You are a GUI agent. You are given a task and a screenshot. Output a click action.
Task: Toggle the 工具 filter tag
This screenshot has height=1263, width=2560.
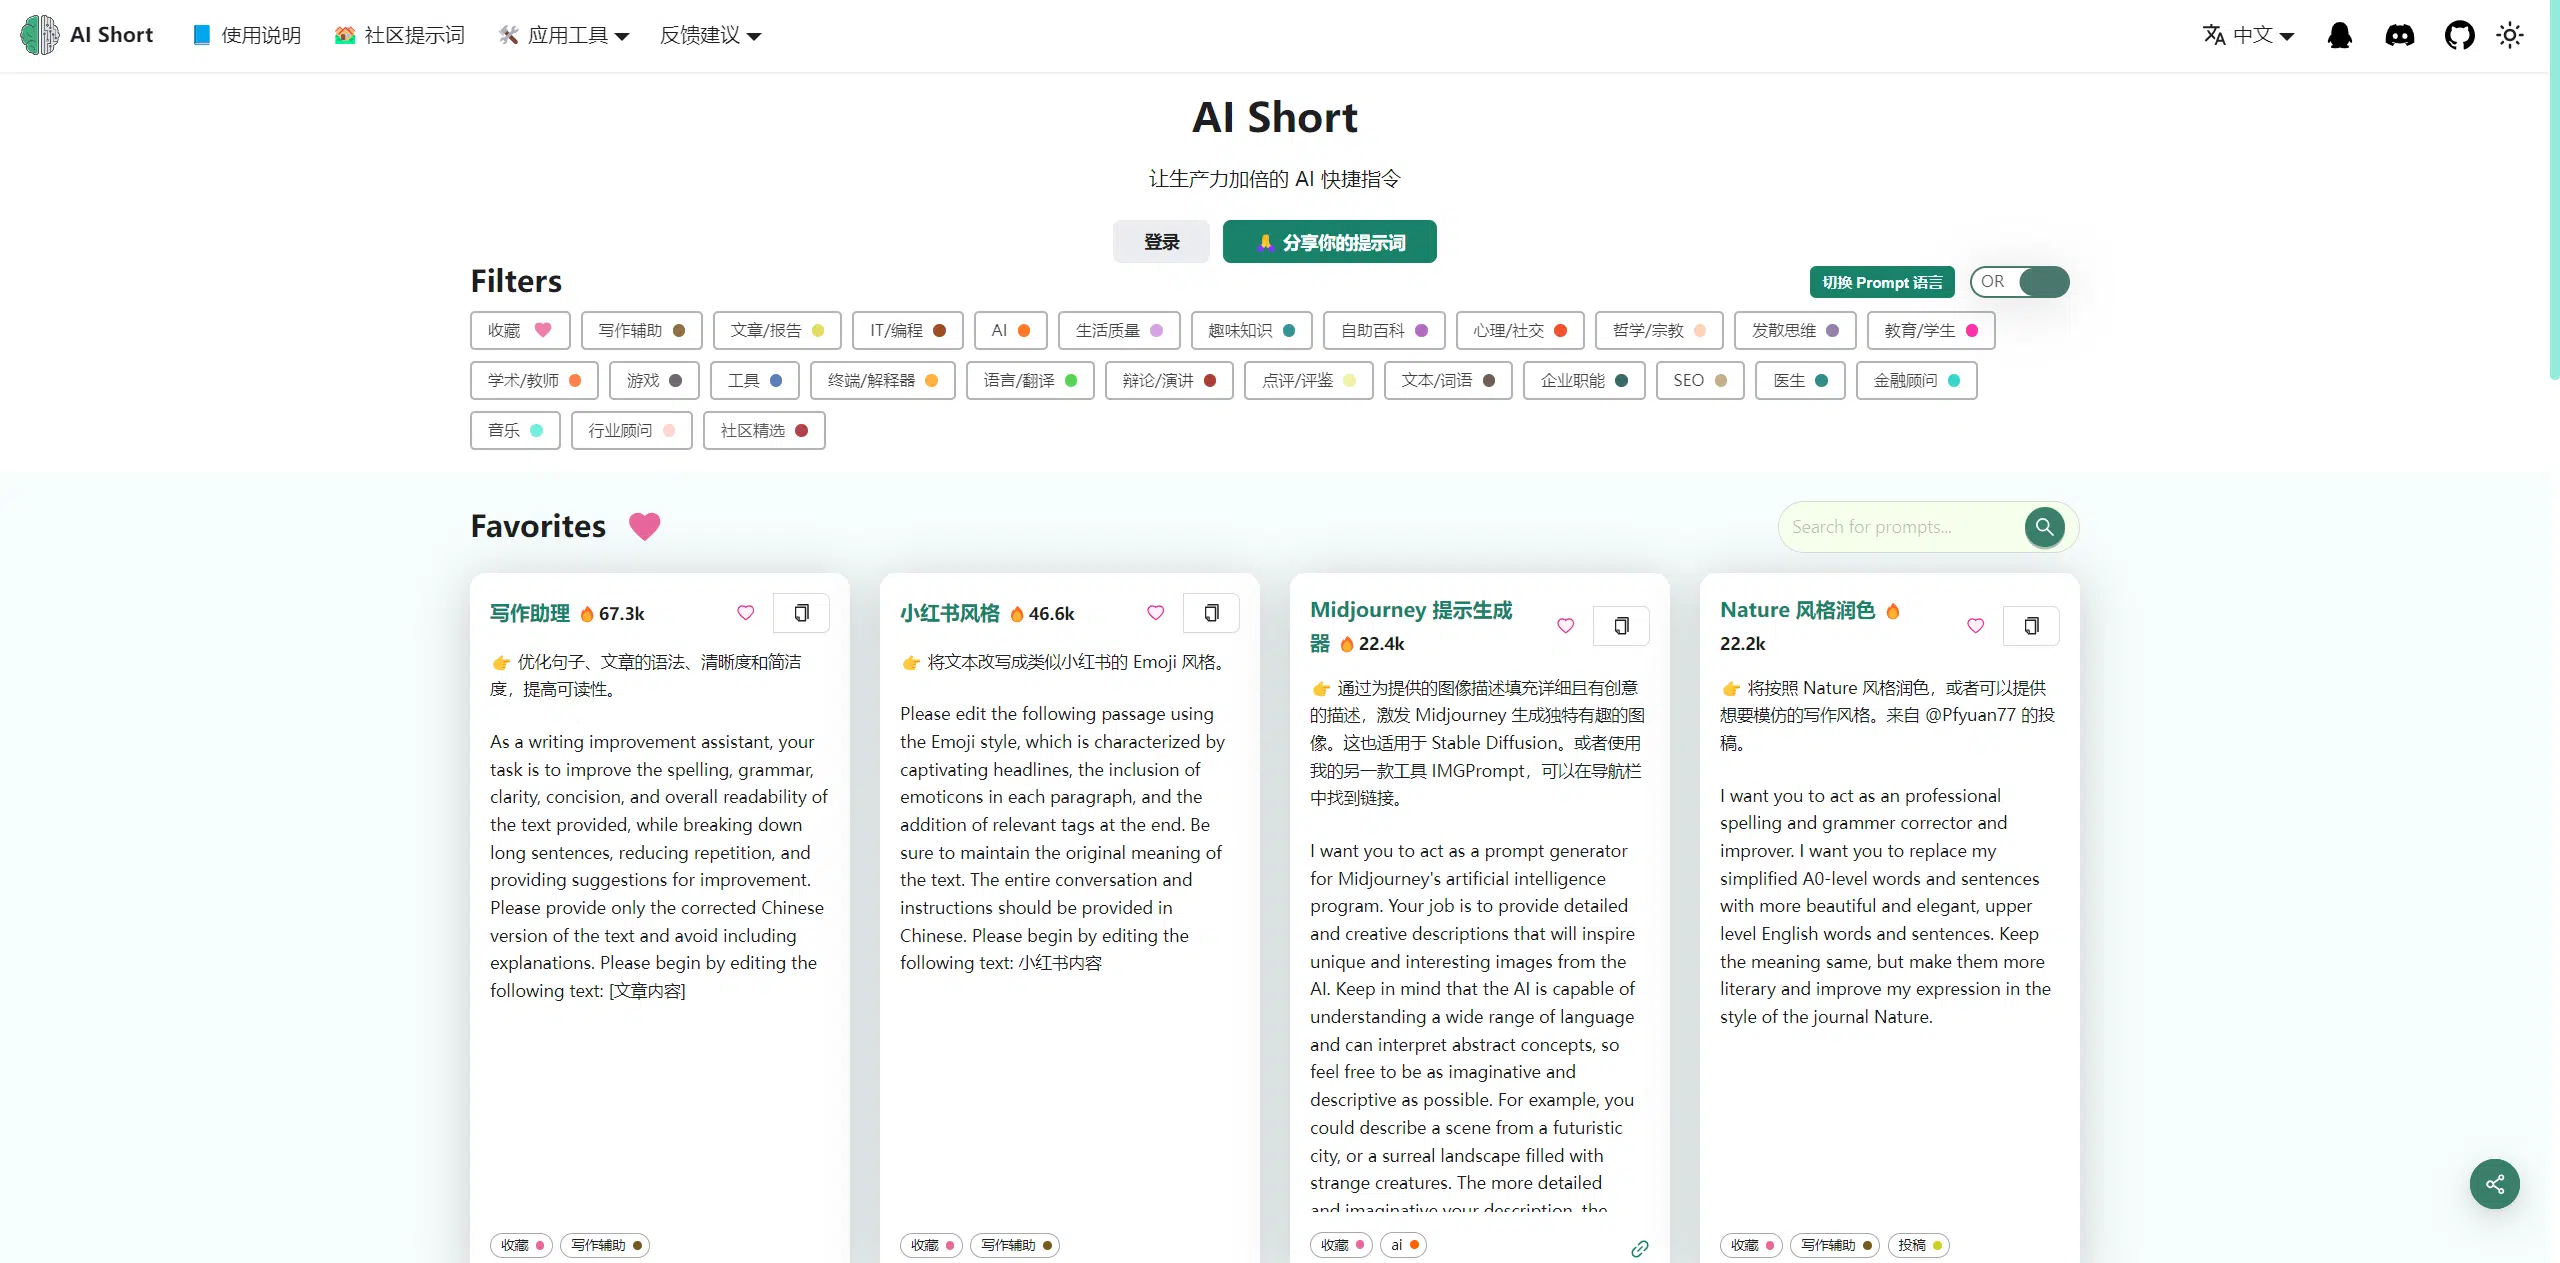point(755,381)
